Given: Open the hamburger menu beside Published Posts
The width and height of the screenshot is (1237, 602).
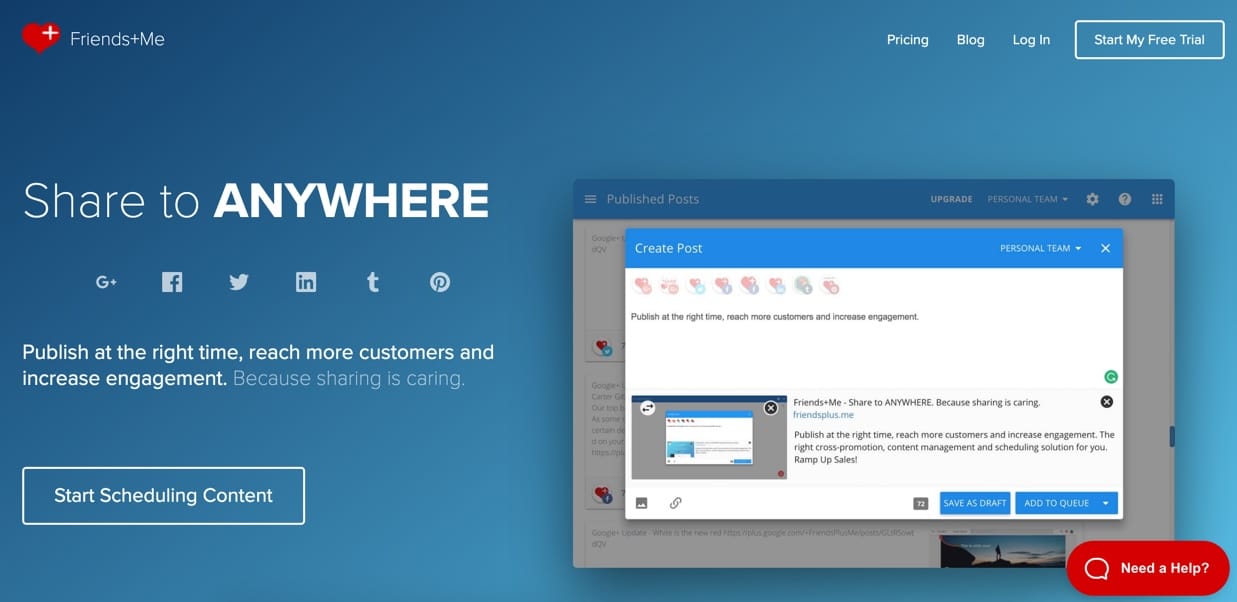Looking at the screenshot, I should [590, 199].
